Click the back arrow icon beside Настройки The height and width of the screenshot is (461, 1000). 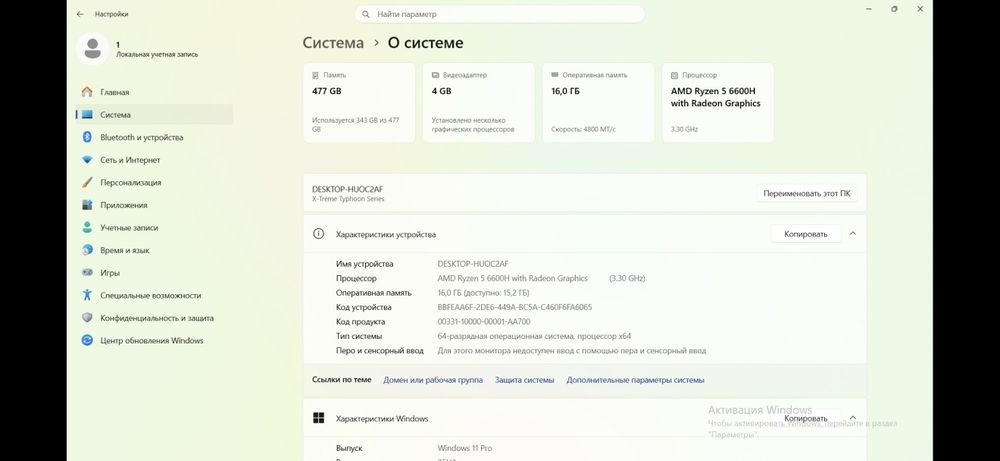[80, 14]
